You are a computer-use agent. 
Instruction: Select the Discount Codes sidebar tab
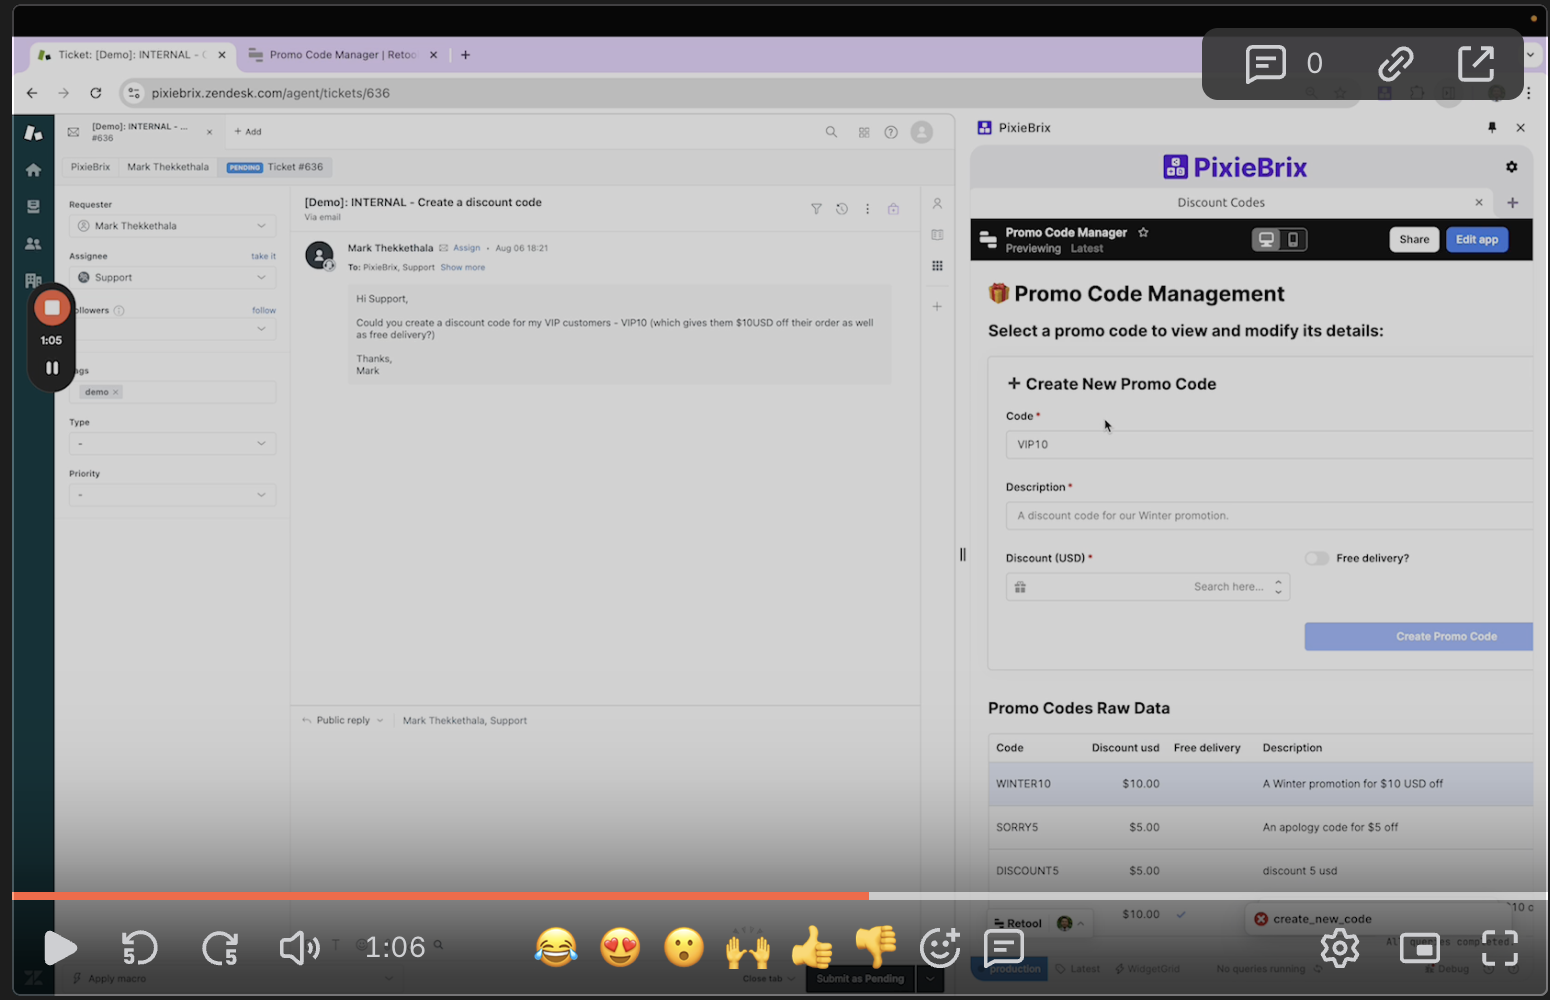[1221, 202]
